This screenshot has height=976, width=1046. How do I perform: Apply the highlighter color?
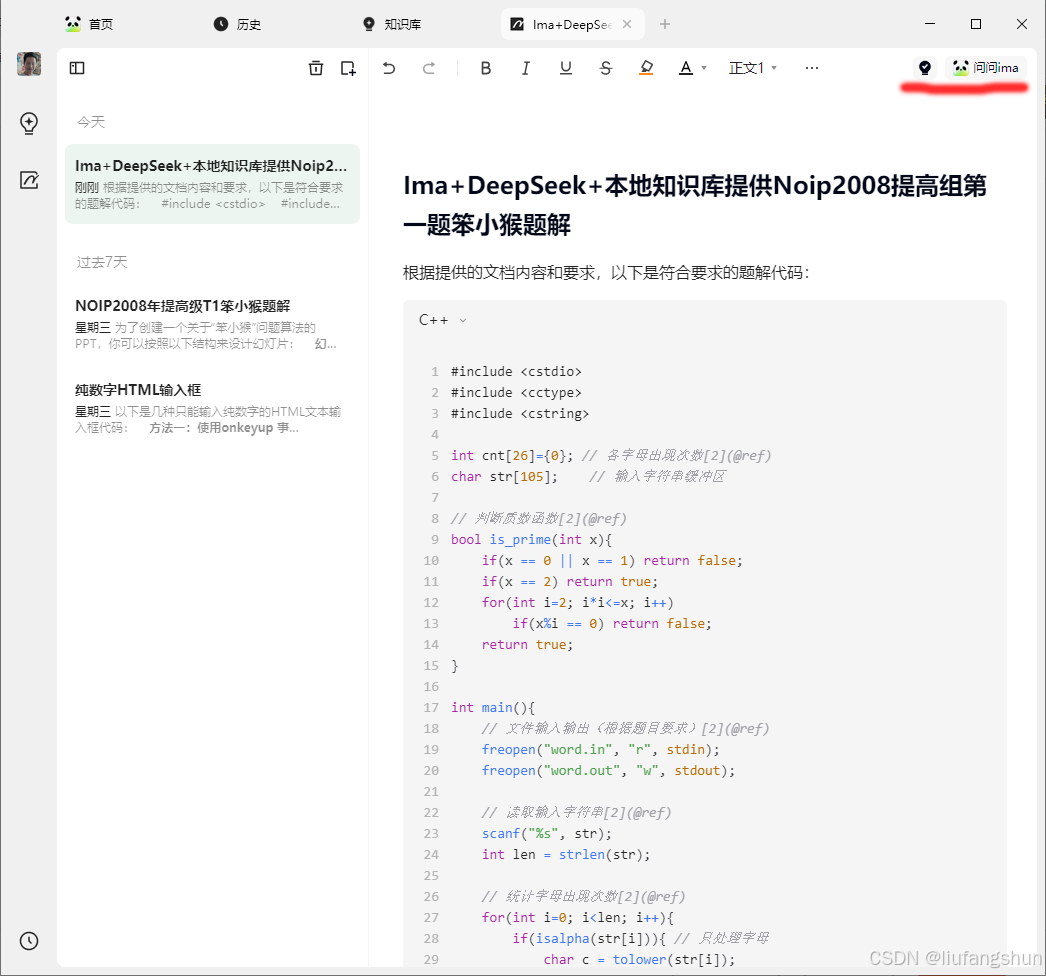tap(646, 68)
